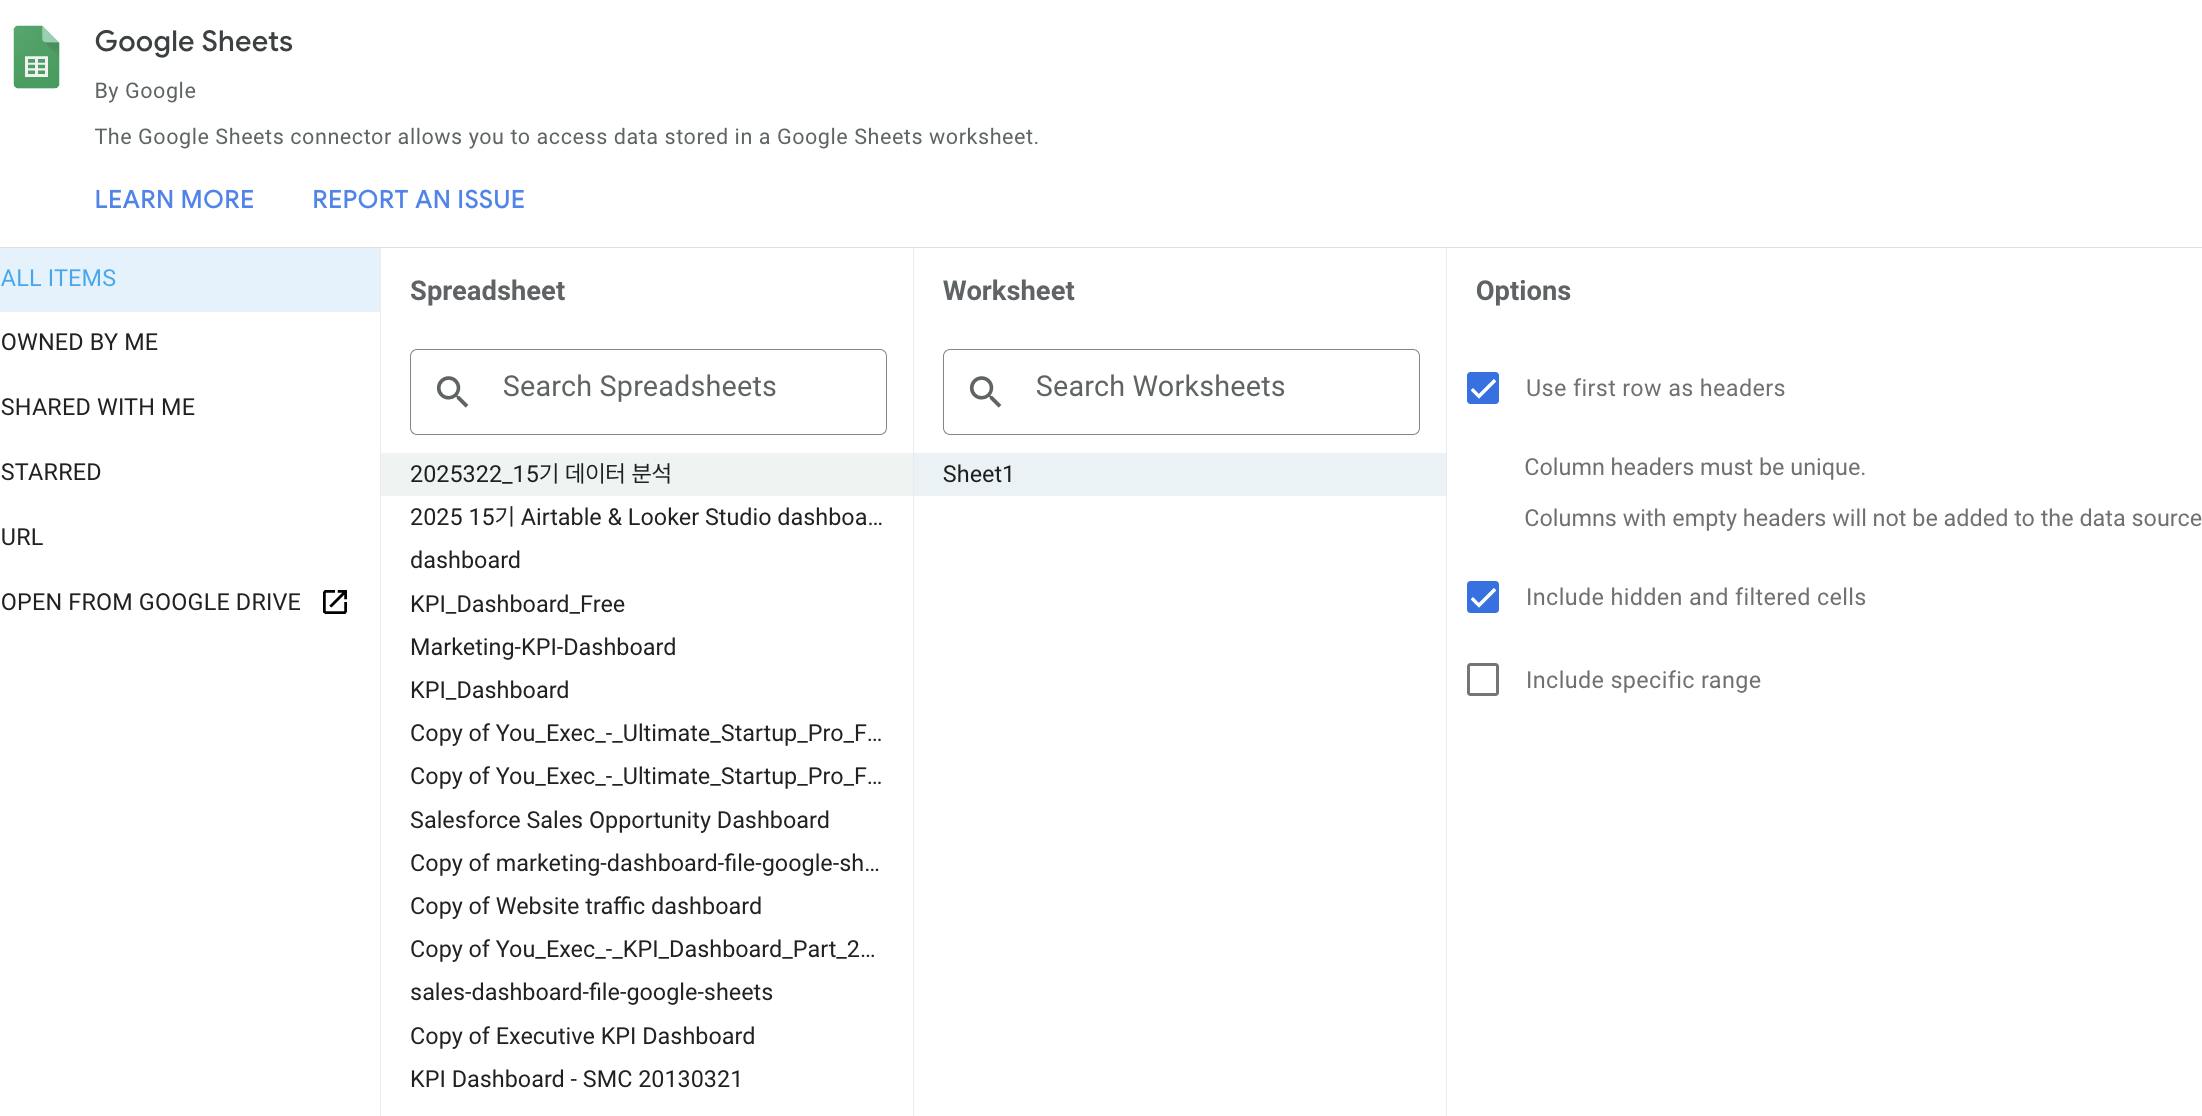Select Marketing-KPI-Dashboard from the list

click(543, 647)
